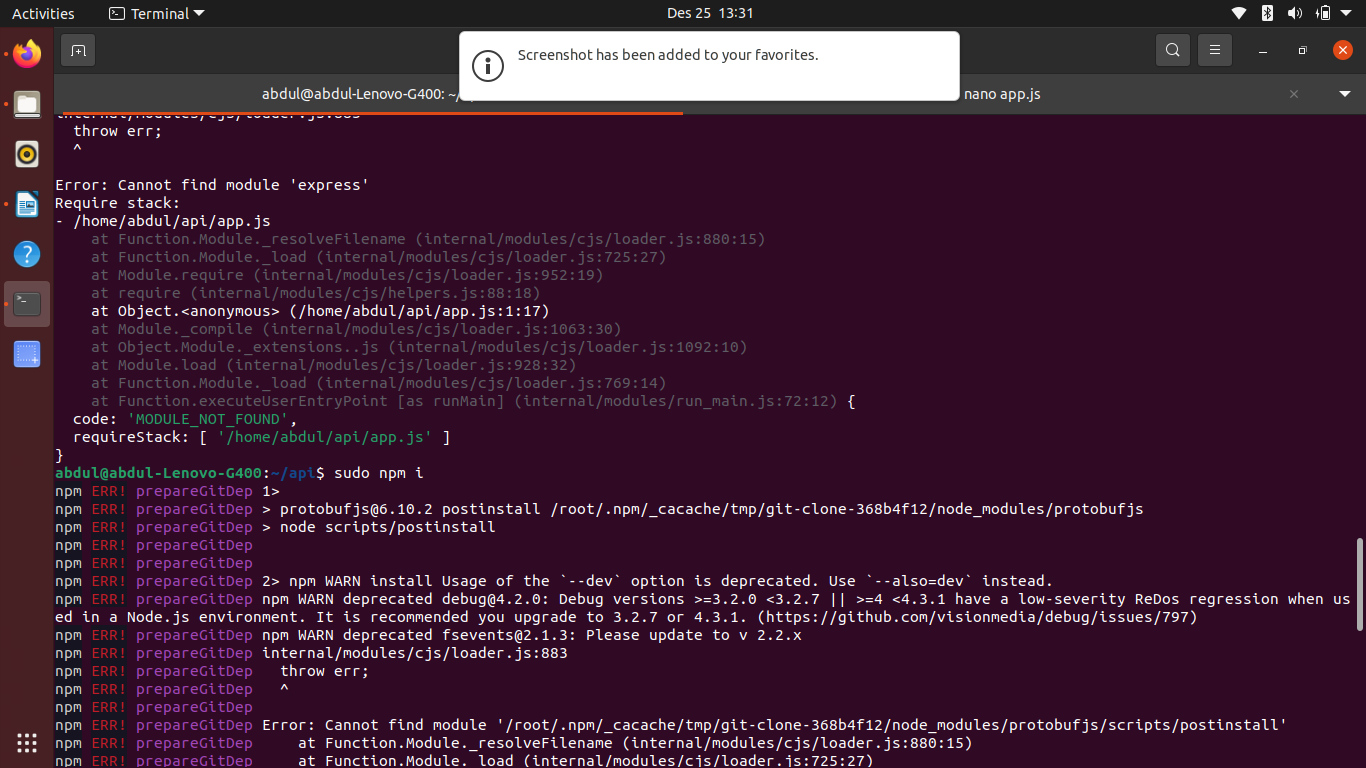Open the Help application from the dock
The image size is (1366, 768).
pos(26,254)
